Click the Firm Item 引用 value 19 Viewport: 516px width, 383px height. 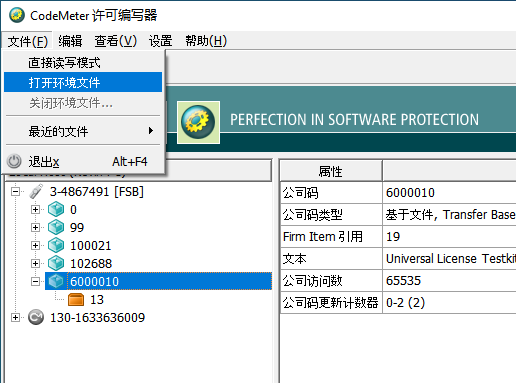[x=449, y=237]
